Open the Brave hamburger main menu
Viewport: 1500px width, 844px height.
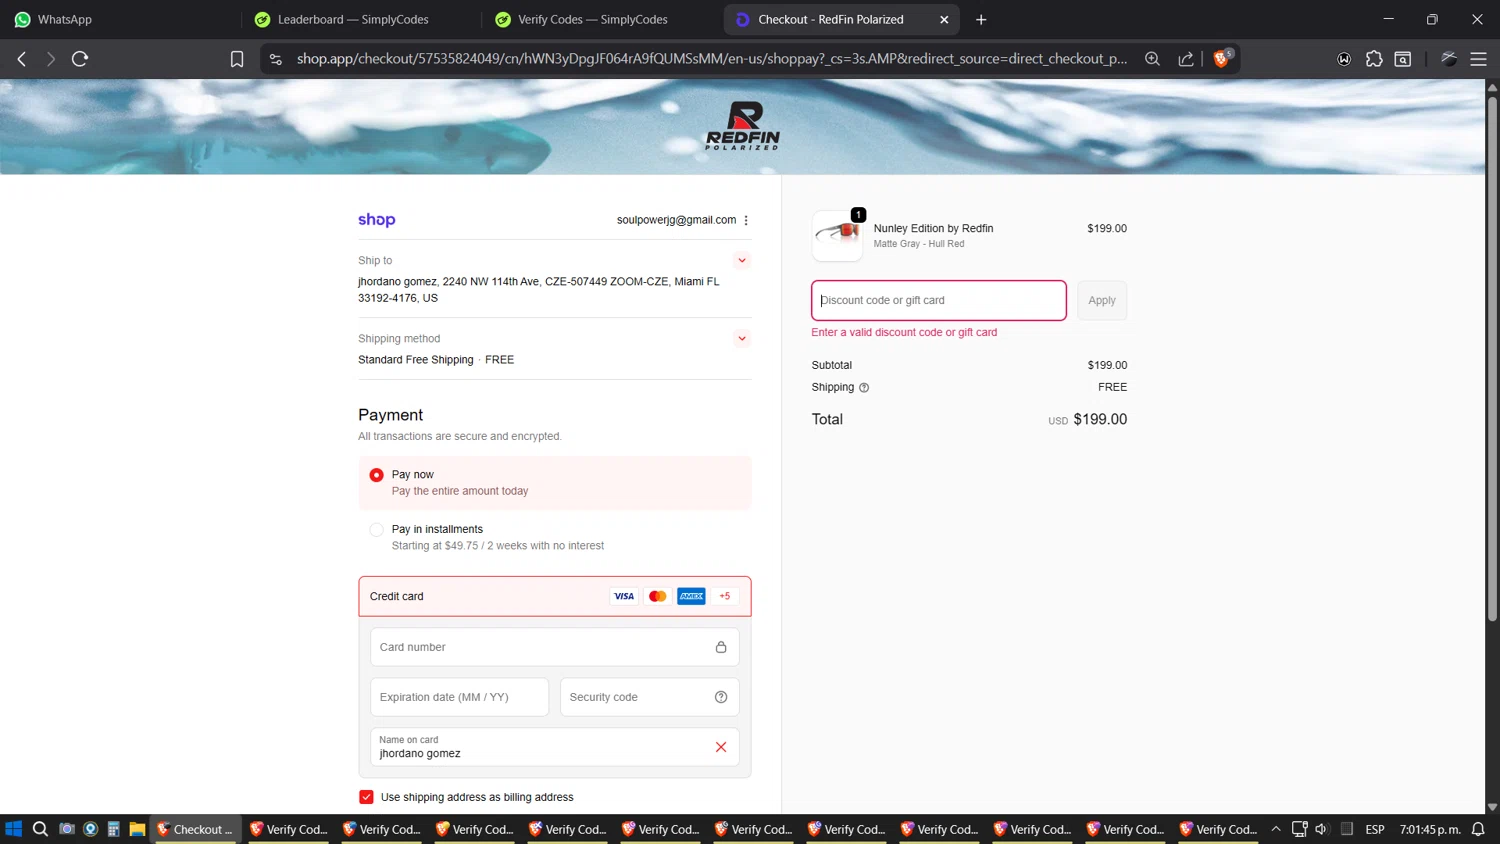[x=1478, y=59]
